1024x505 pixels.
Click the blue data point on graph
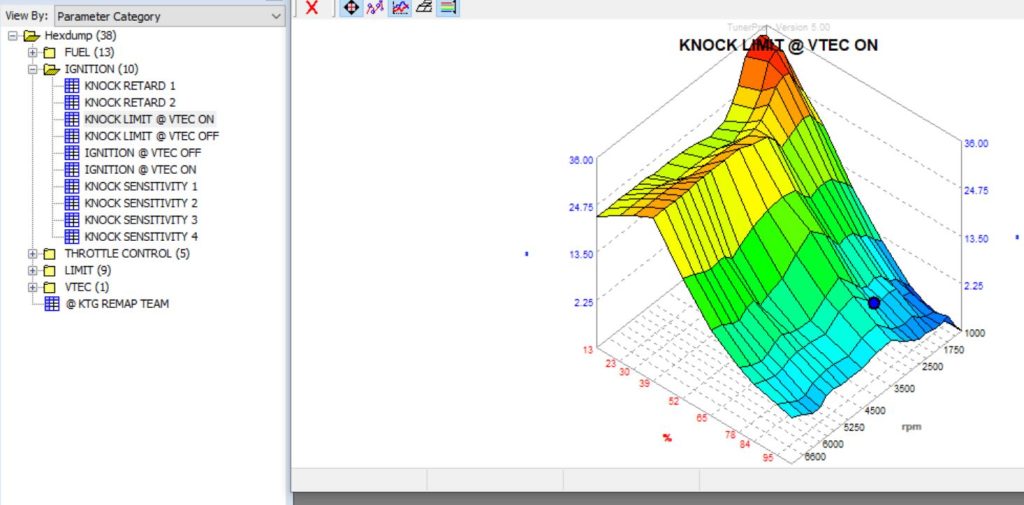pyautogui.click(x=874, y=302)
